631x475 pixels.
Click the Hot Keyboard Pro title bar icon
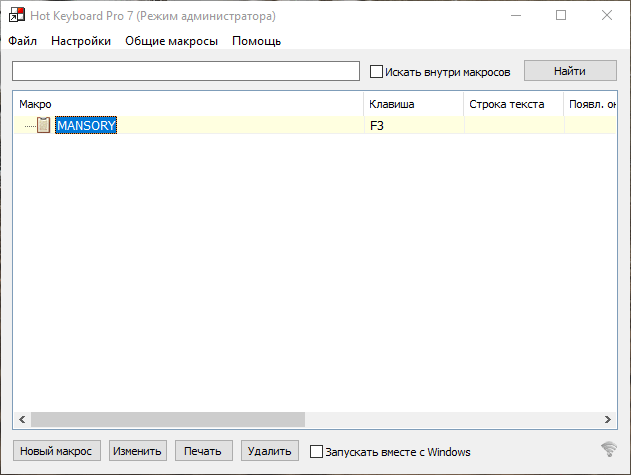point(16,15)
